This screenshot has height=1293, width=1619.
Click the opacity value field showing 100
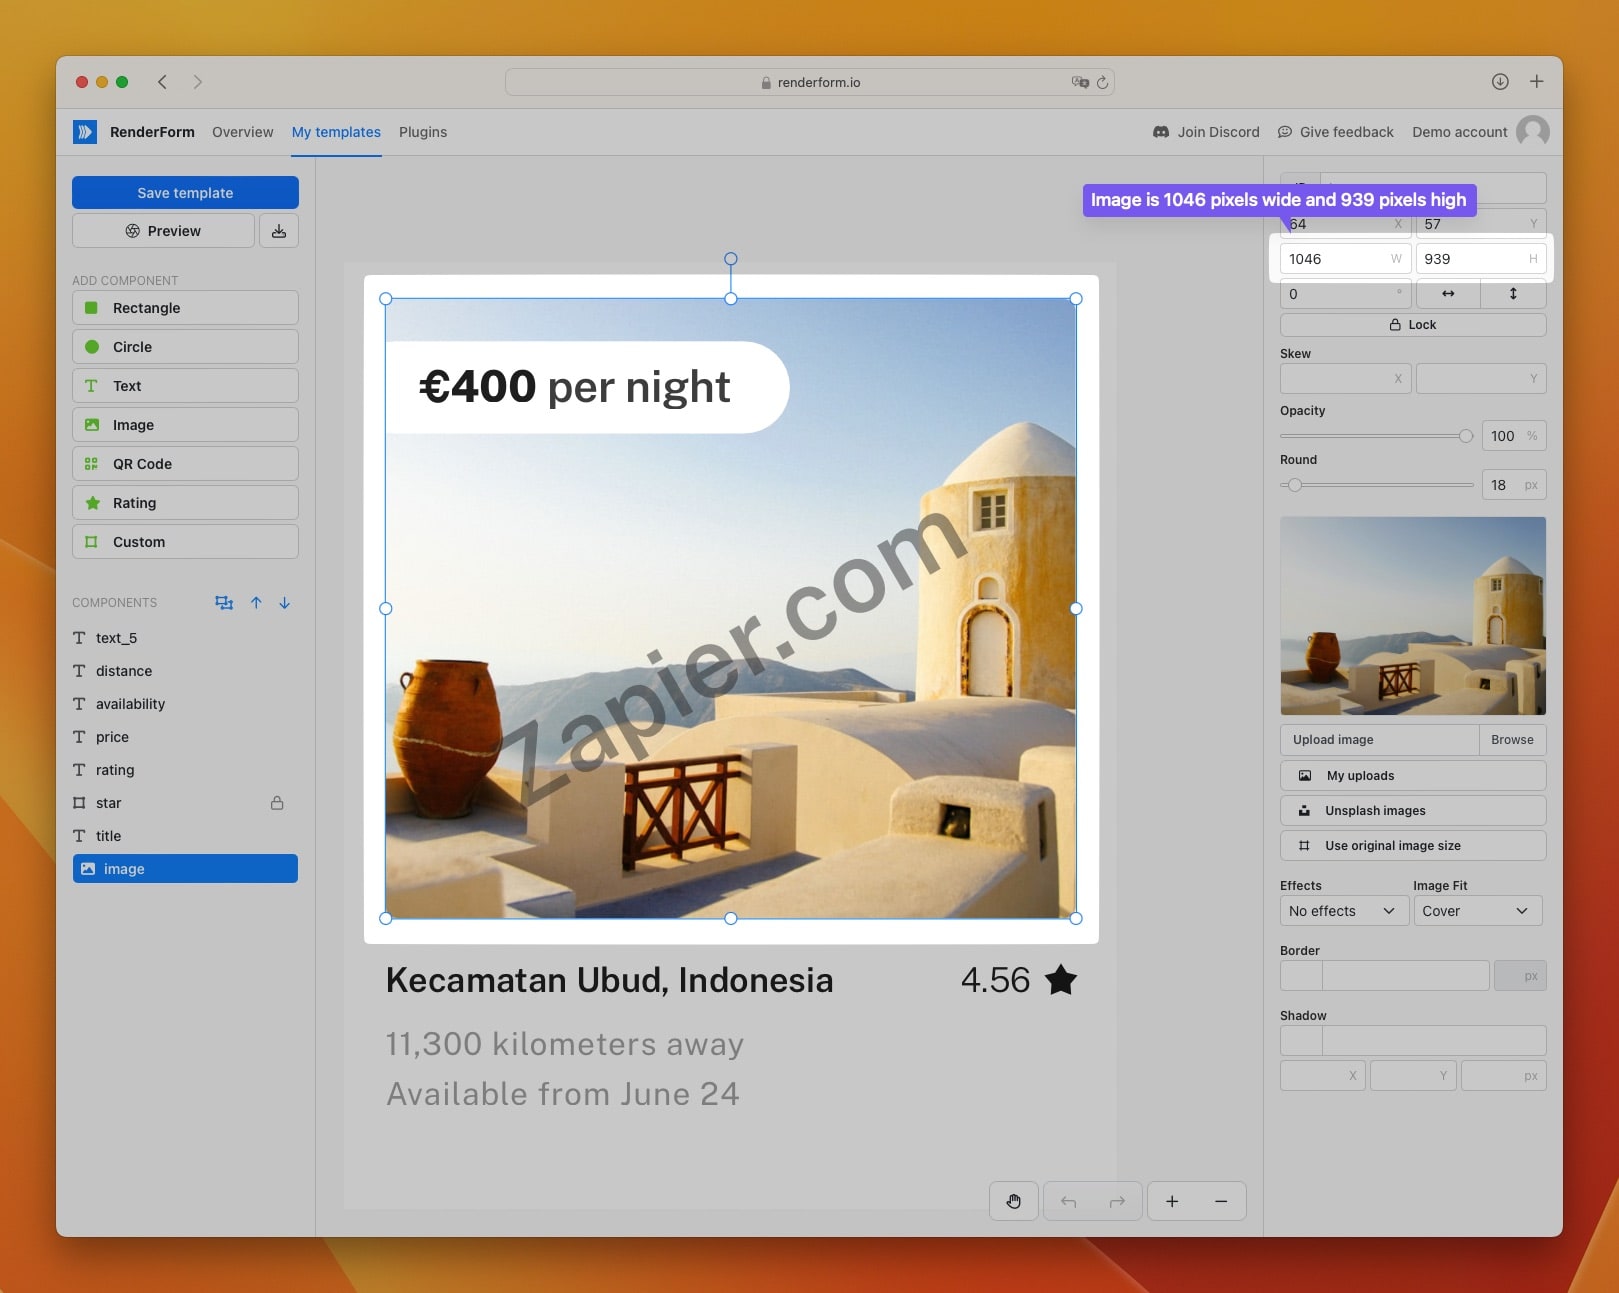[x=1513, y=436]
